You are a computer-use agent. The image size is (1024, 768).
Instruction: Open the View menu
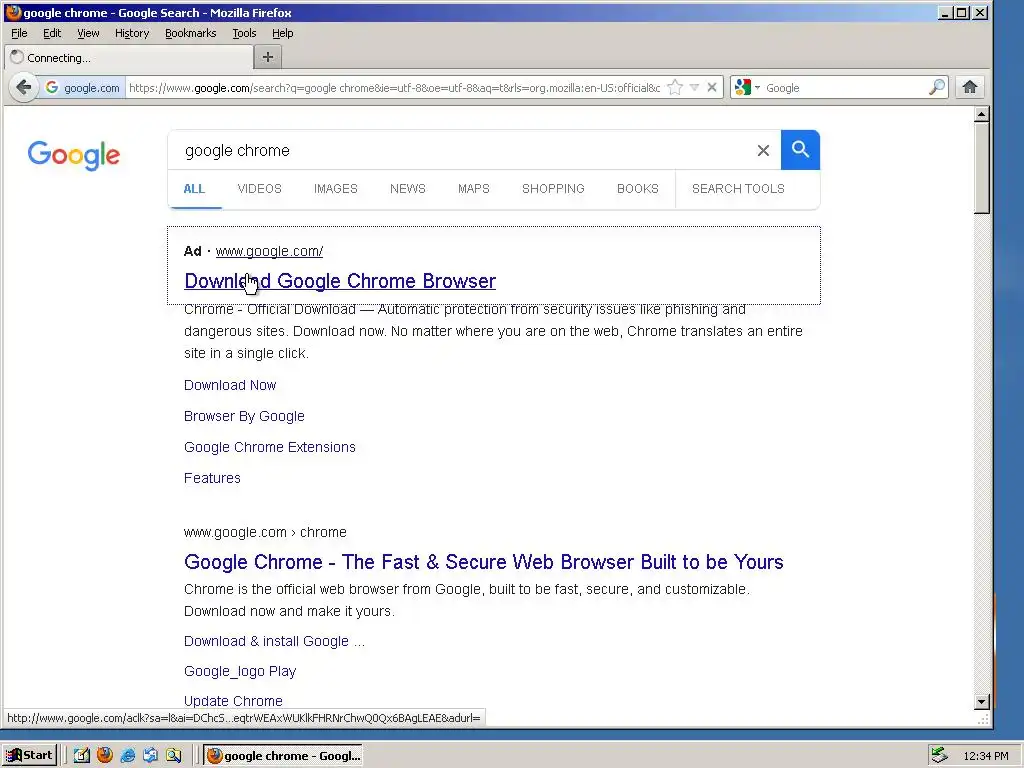click(x=88, y=33)
